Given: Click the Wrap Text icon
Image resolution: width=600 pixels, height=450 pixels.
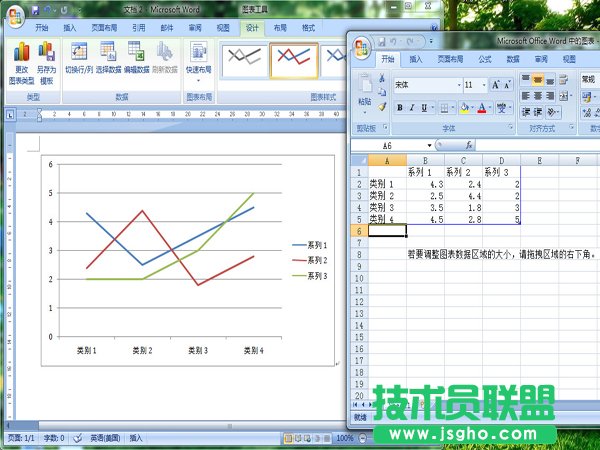Looking at the screenshot, I should 564,80.
